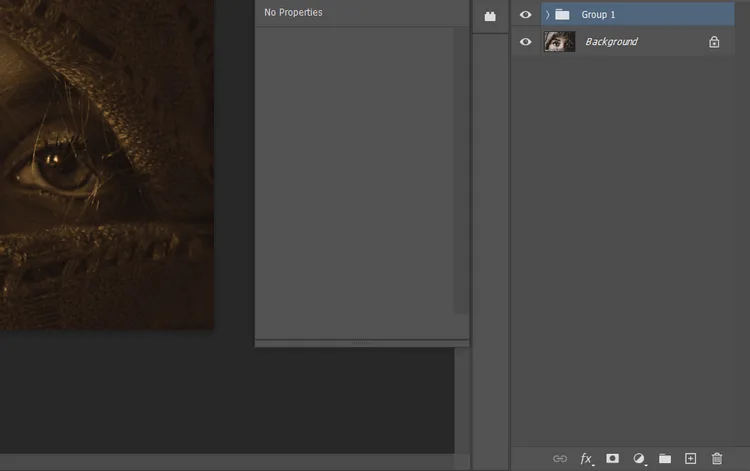Create a new group with folder icon

[x=665, y=458]
